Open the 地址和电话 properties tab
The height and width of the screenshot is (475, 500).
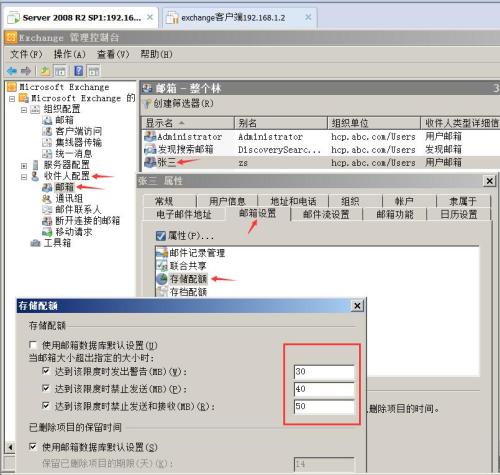(293, 201)
